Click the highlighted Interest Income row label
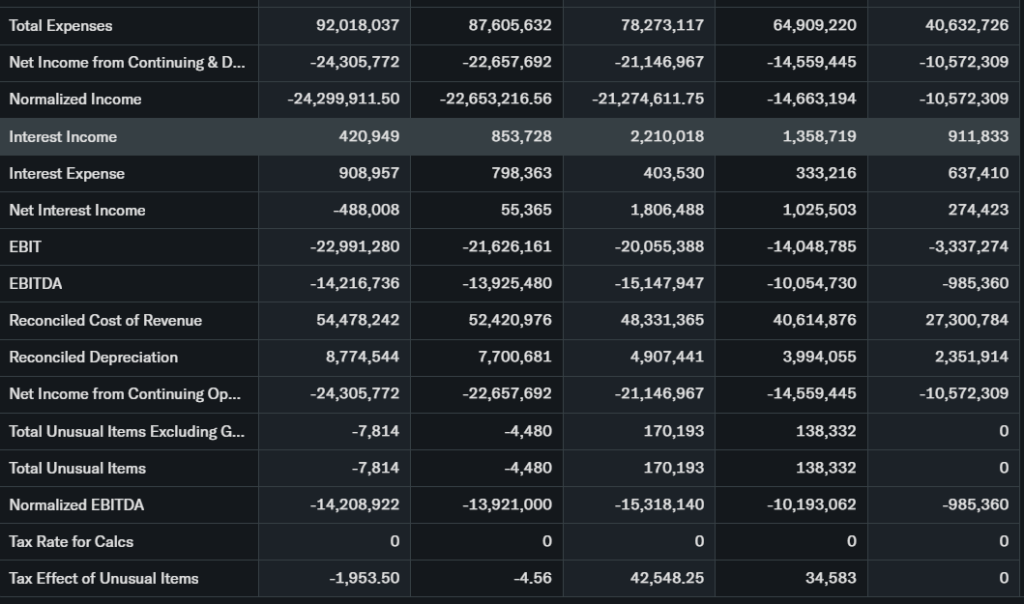This screenshot has width=1024, height=604. pos(63,137)
